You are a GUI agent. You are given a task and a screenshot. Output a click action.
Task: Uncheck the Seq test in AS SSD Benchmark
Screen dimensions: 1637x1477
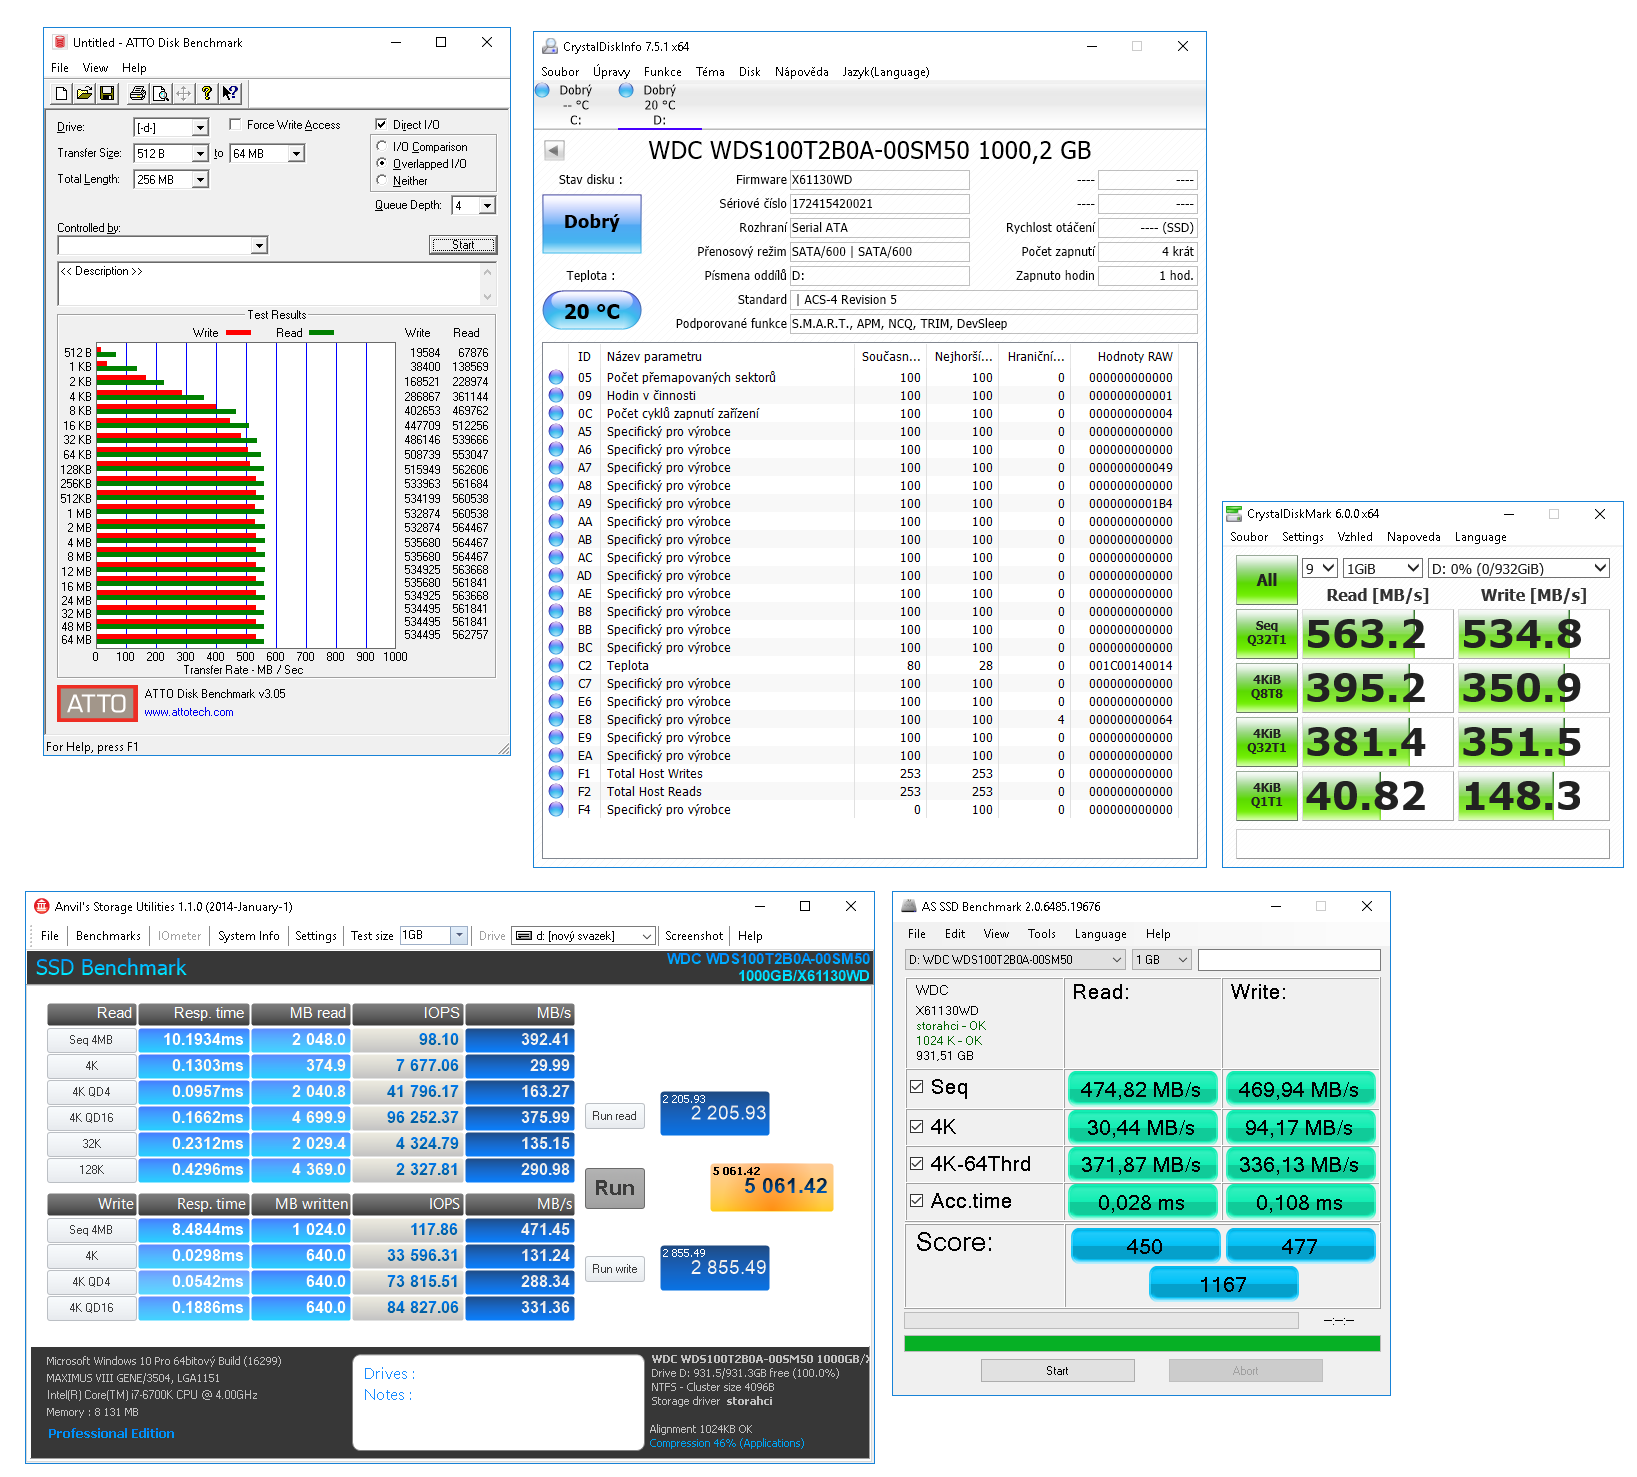[917, 1087]
